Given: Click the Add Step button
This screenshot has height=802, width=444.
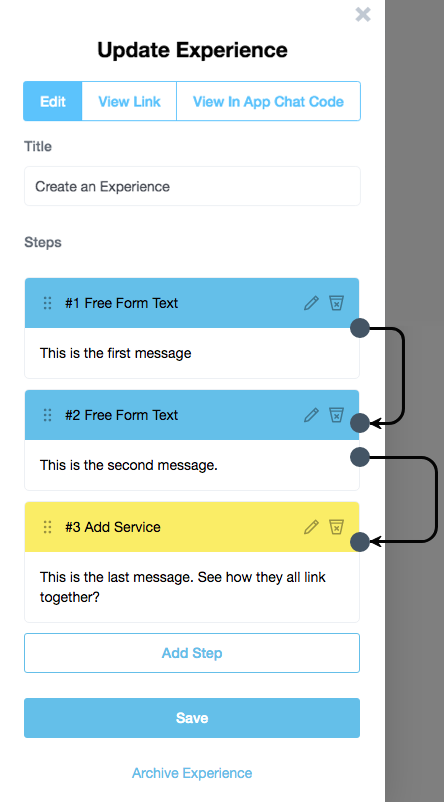Looking at the screenshot, I should (x=192, y=653).
